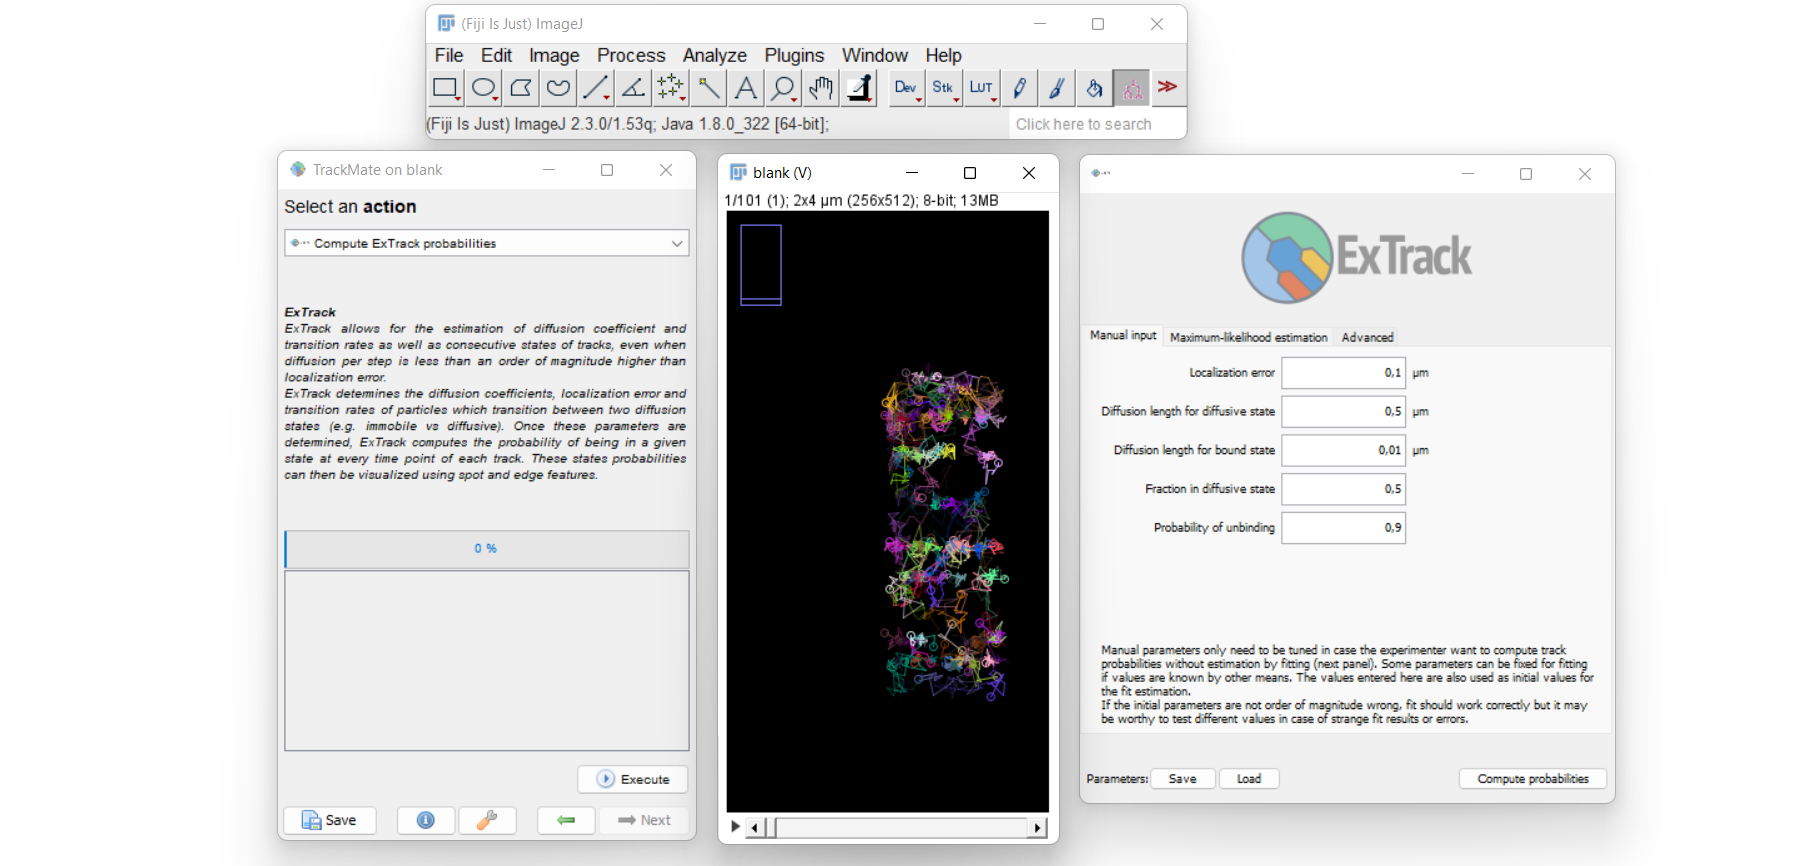This screenshot has height=866, width=1810.
Task: Select the Rectangle selection tool
Action: [445, 88]
